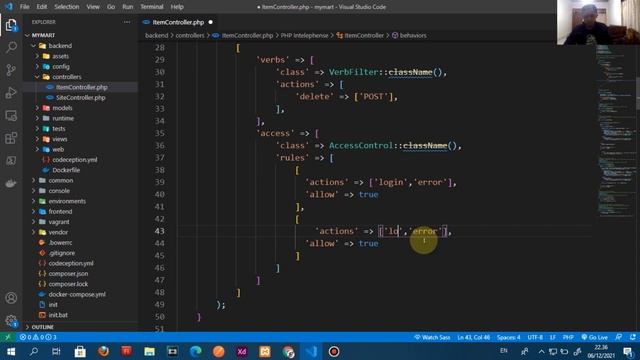The image size is (640, 360).
Task: Open system clock in taskbar tray
Action: click(601, 351)
